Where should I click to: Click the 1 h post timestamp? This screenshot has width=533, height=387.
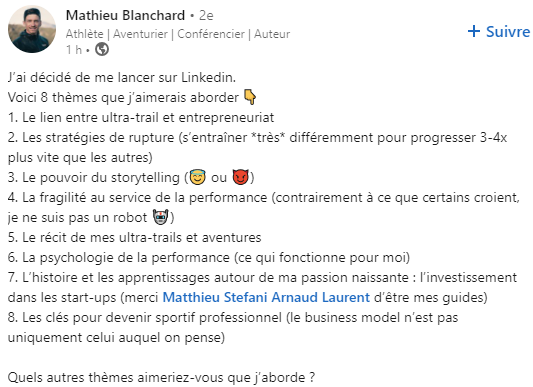click(x=74, y=50)
